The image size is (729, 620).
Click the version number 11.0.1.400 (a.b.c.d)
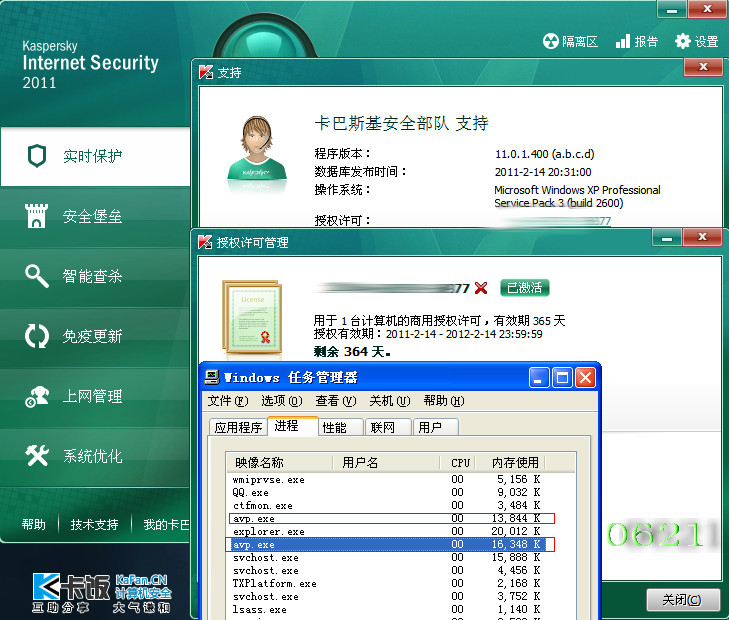(544, 154)
